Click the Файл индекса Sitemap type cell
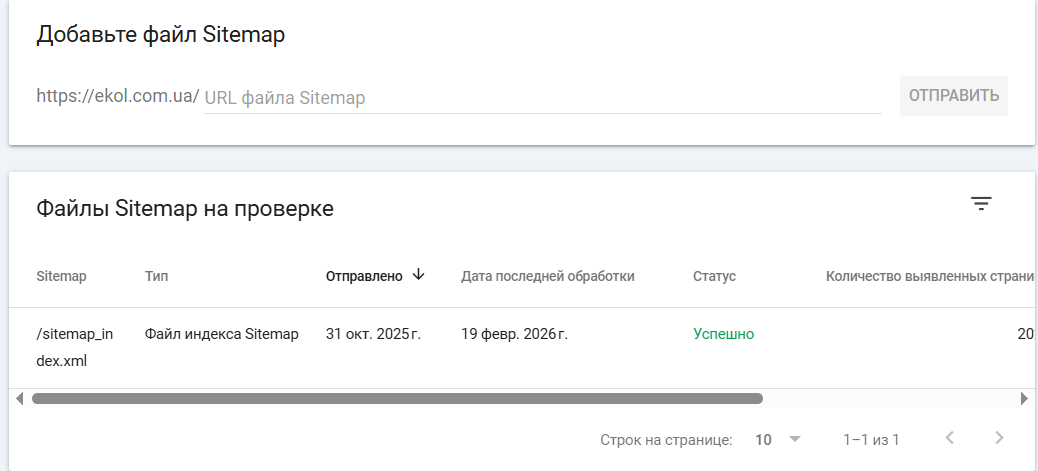The image size is (1038, 471). coord(221,334)
